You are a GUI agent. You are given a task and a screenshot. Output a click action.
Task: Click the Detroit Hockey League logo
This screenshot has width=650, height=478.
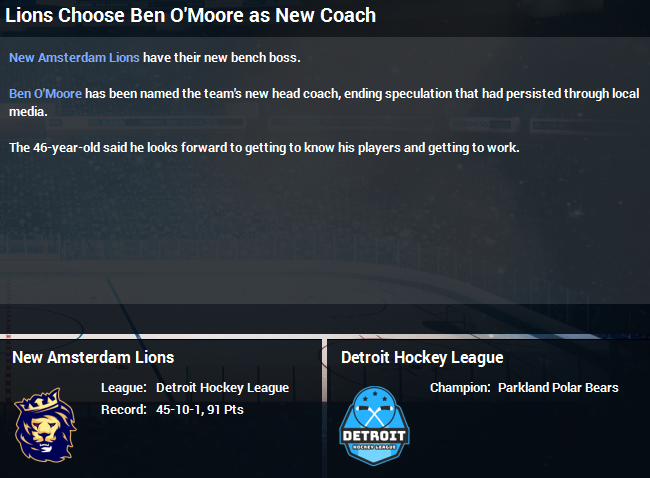pyautogui.click(x=374, y=426)
